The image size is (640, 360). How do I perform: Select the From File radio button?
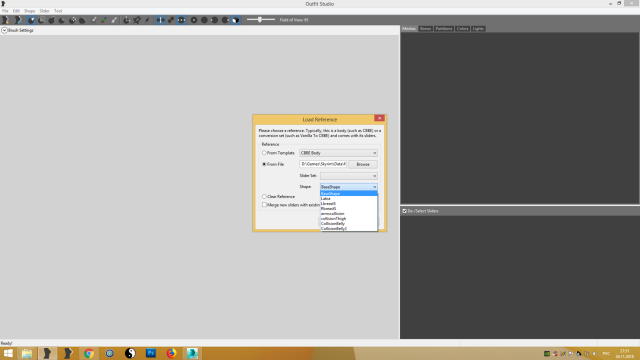[x=264, y=164]
